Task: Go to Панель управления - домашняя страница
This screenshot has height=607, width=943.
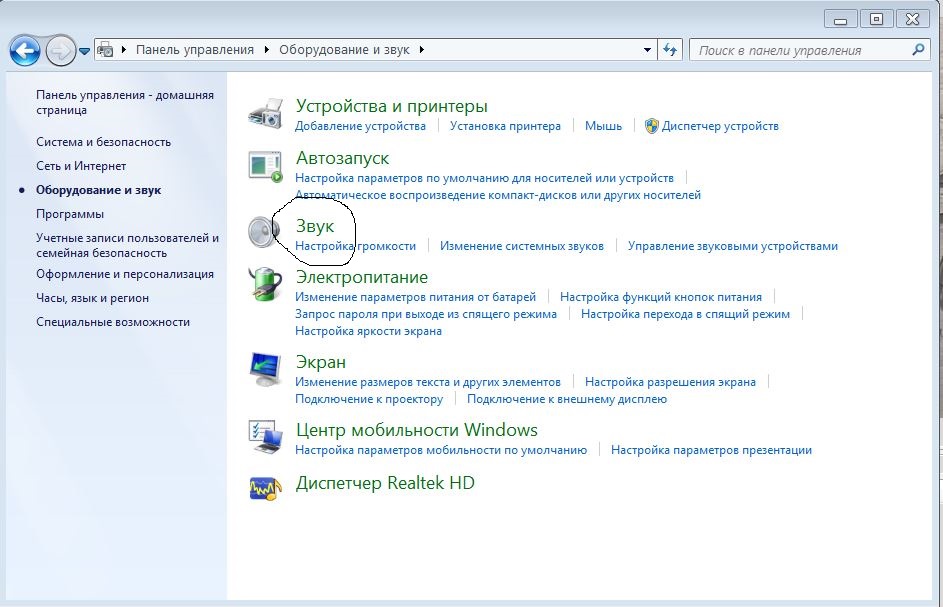Action: click(x=125, y=102)
